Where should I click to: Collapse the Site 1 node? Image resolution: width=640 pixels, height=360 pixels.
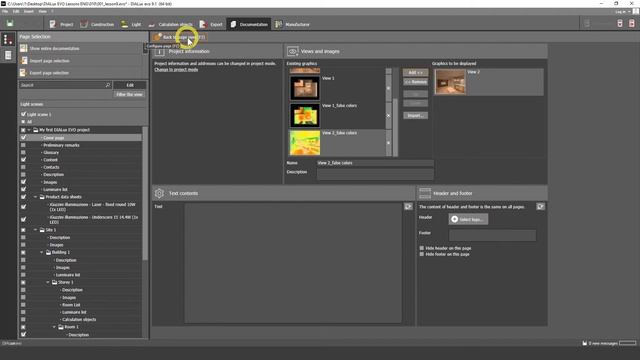pyautogui.click(x=36, y=230)
